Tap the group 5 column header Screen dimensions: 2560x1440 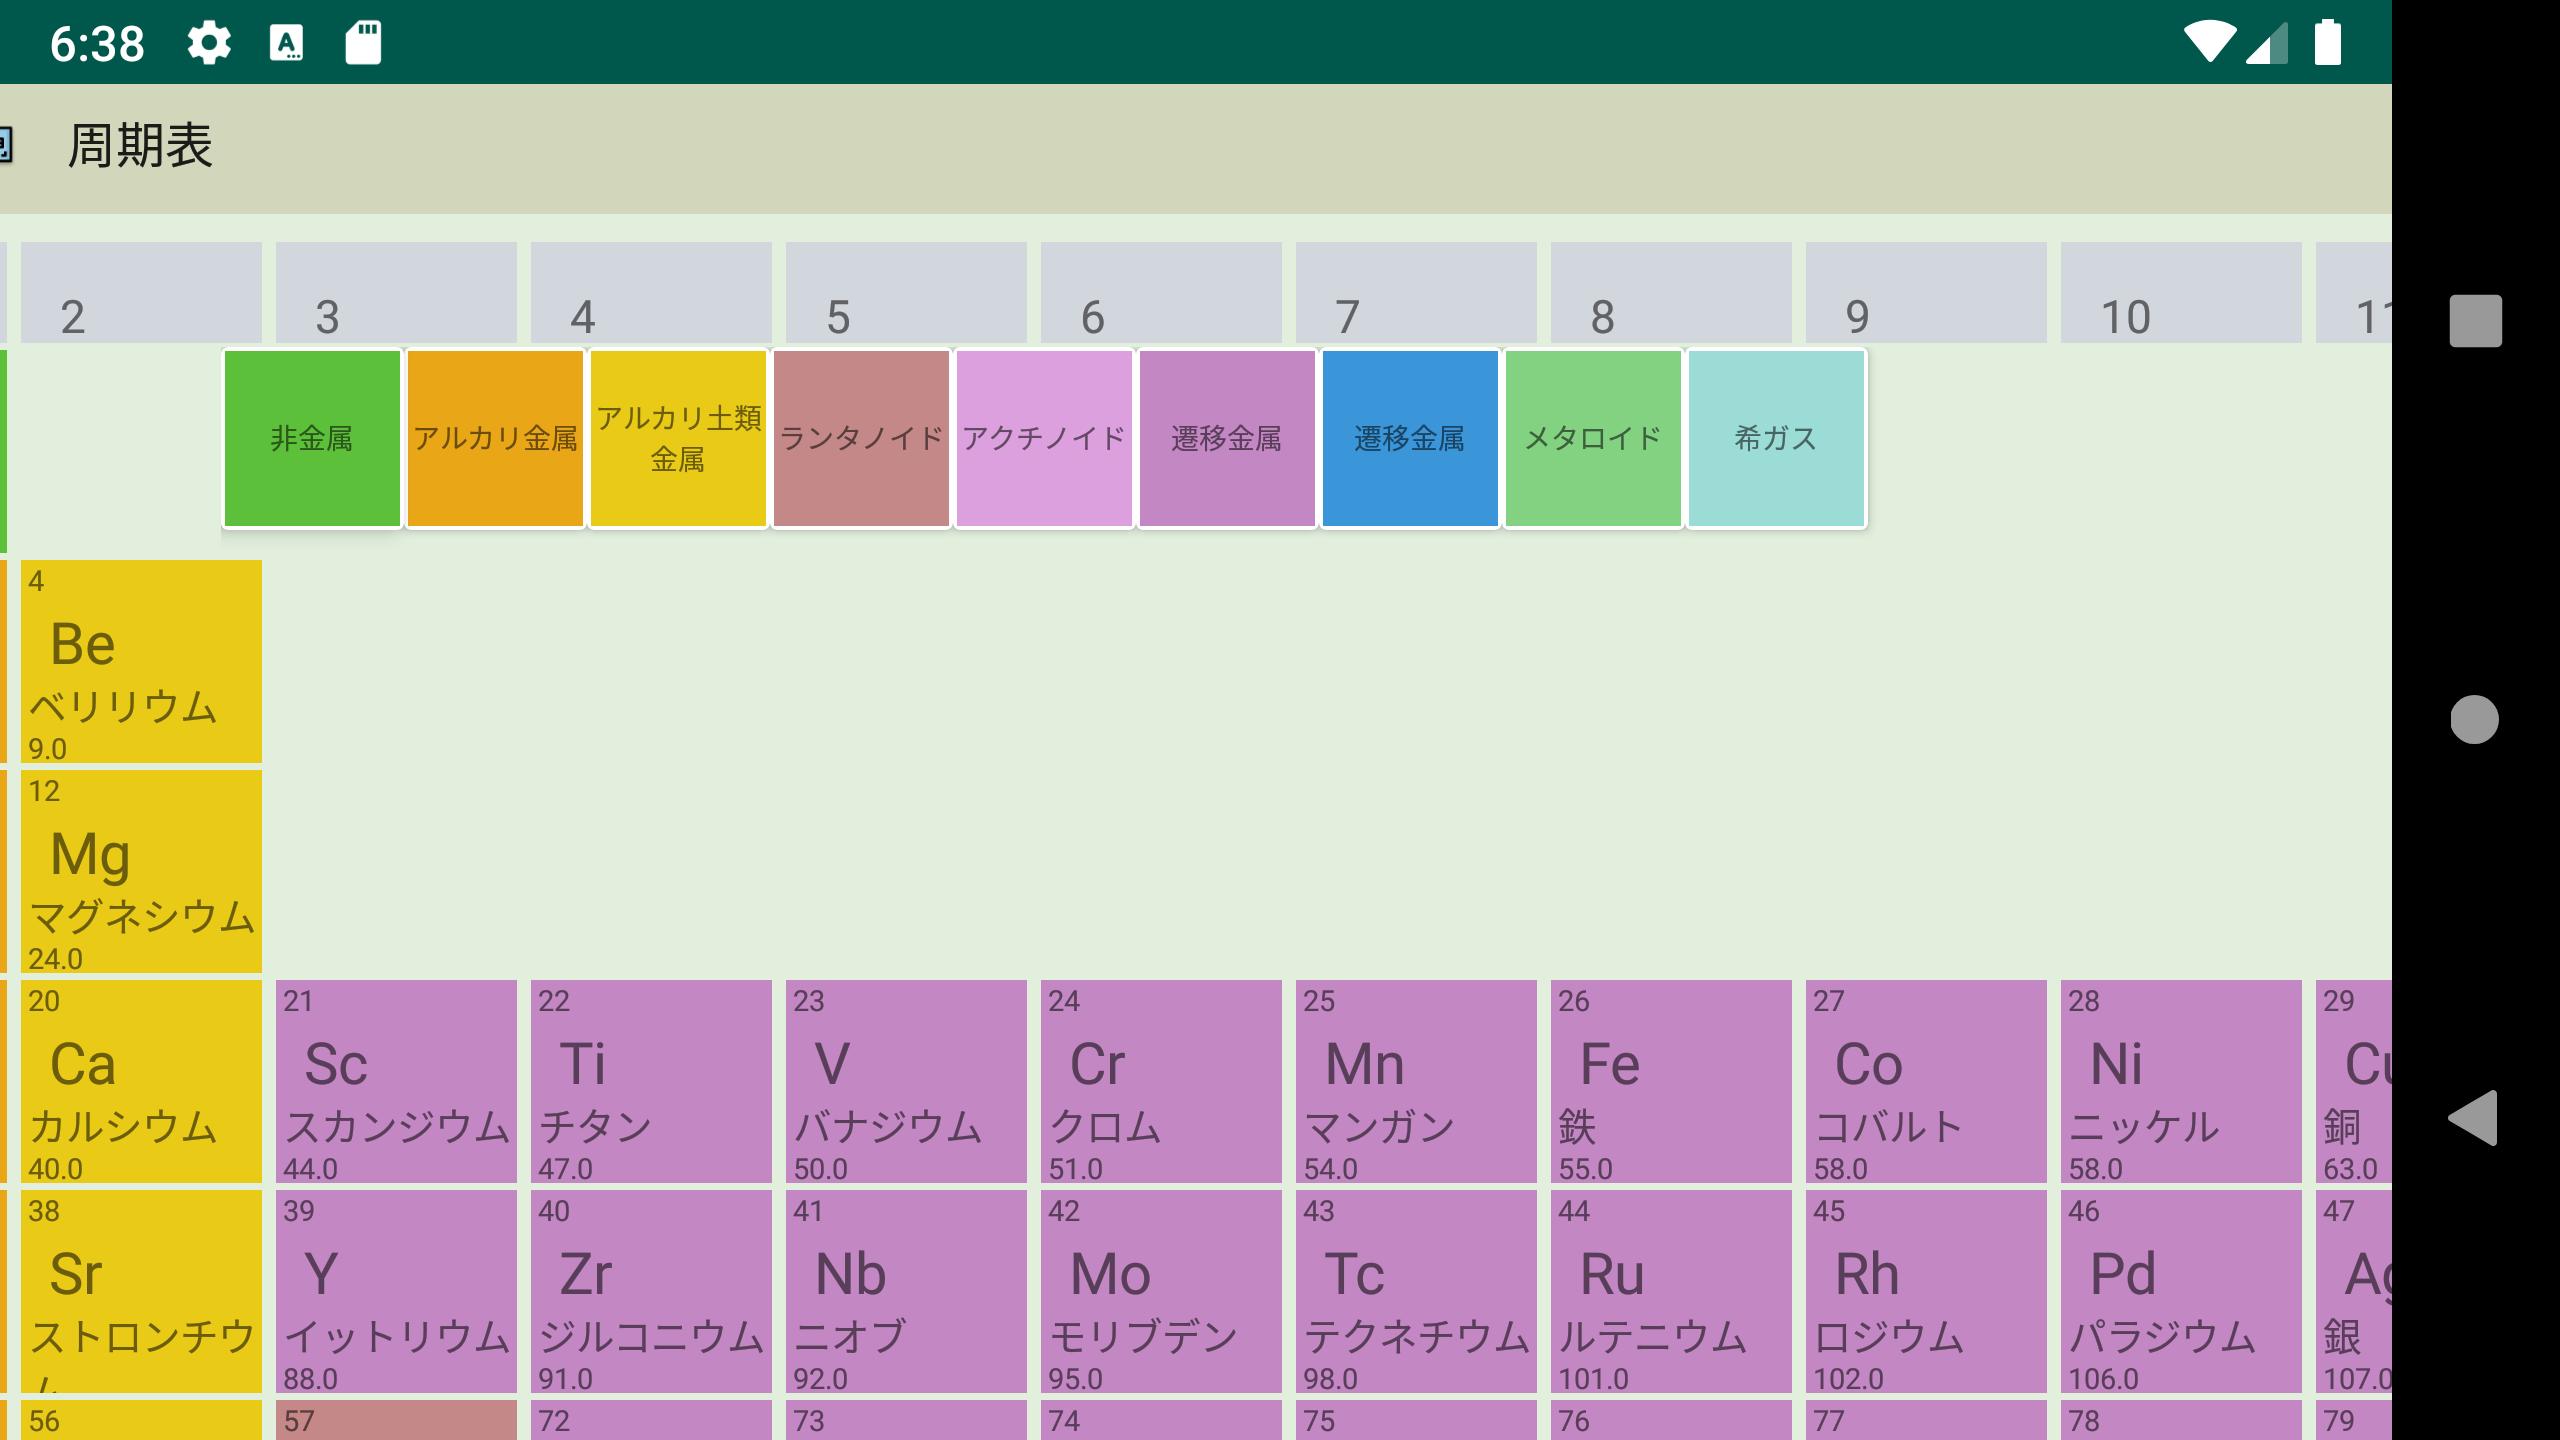pyautogui.click(x=906, y=292)
